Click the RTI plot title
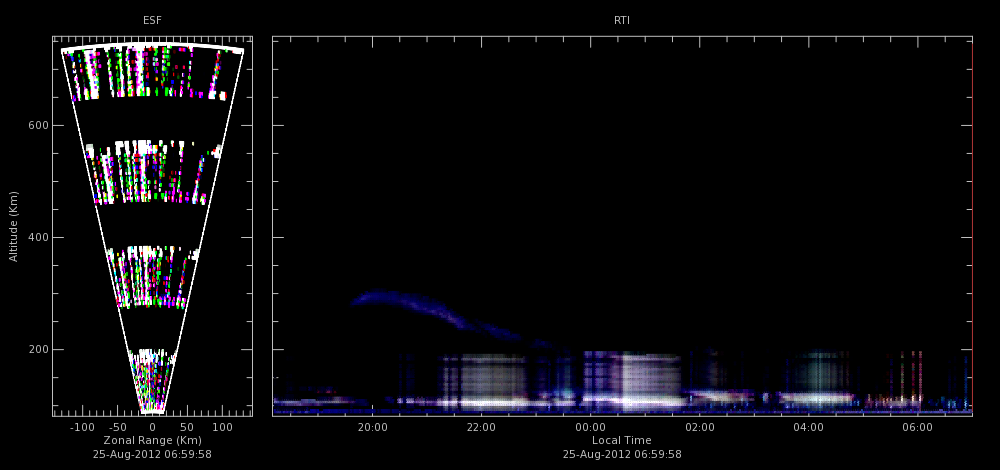 [622, 21]
